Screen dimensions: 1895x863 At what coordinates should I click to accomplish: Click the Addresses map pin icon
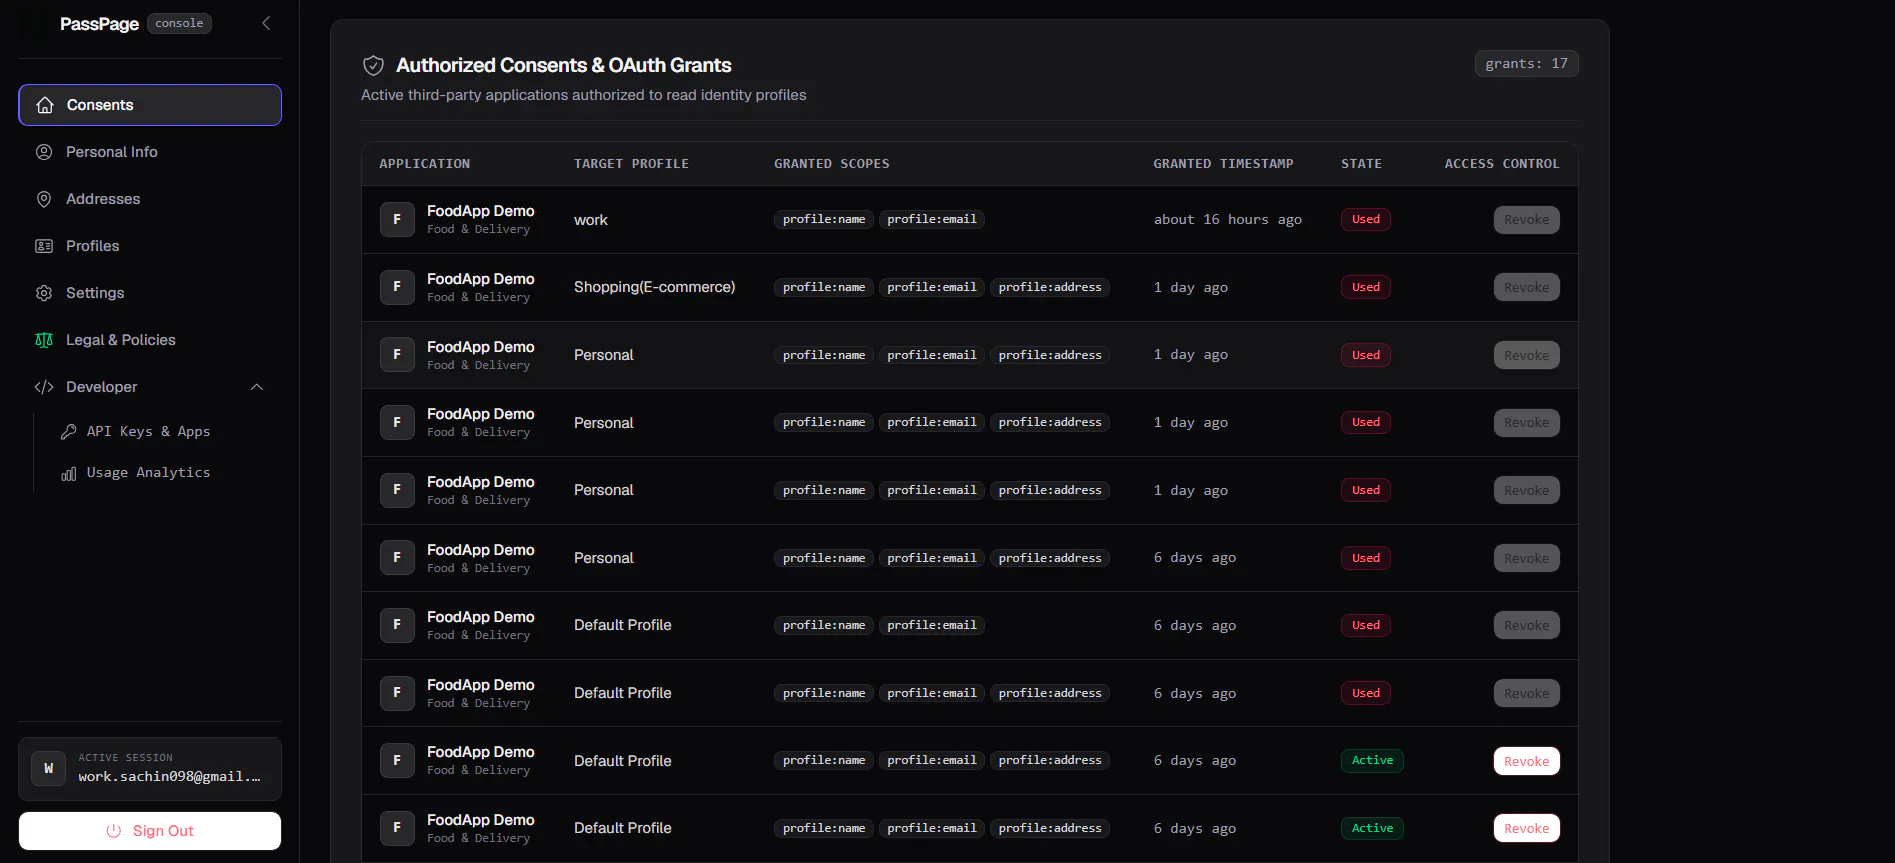tap(44, 199)
